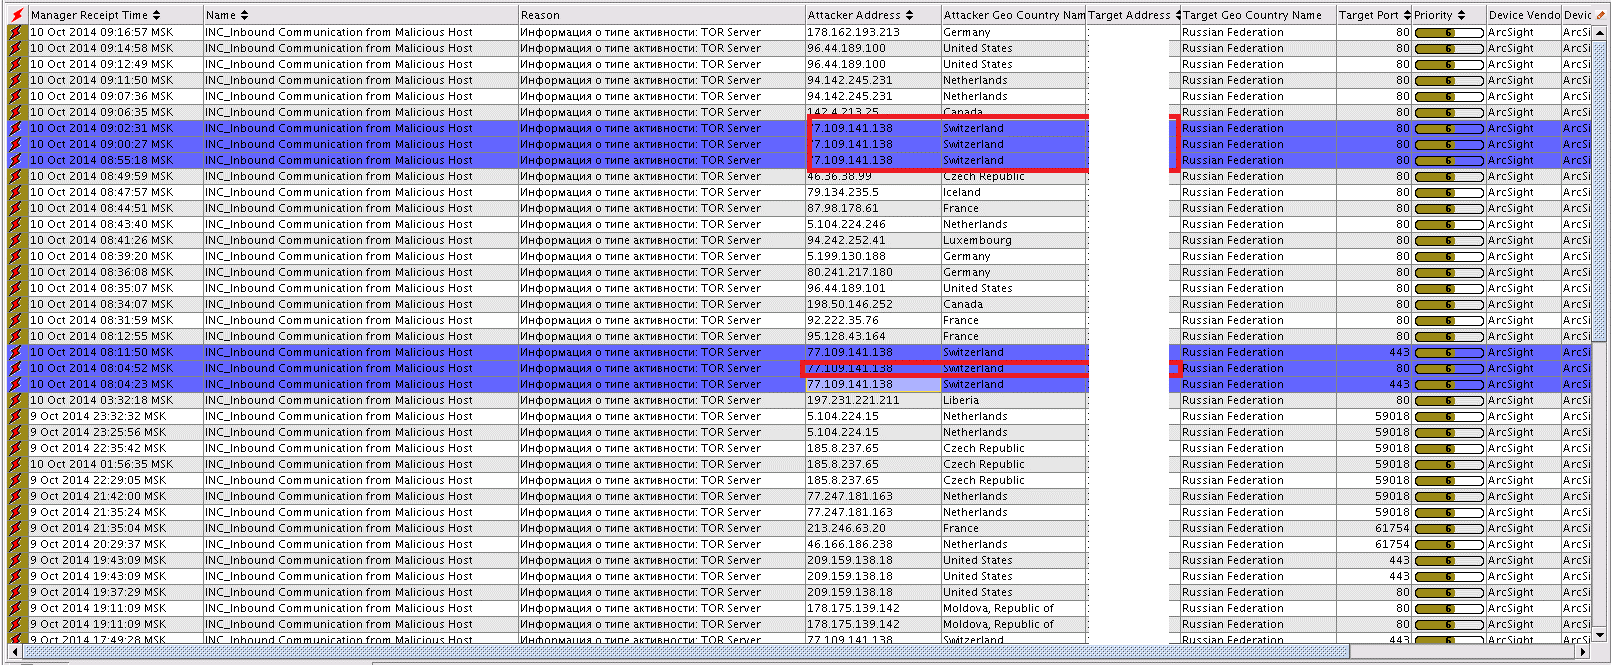
Task: Click the pencil customize-columns icon
Action: click(1601, 15)
